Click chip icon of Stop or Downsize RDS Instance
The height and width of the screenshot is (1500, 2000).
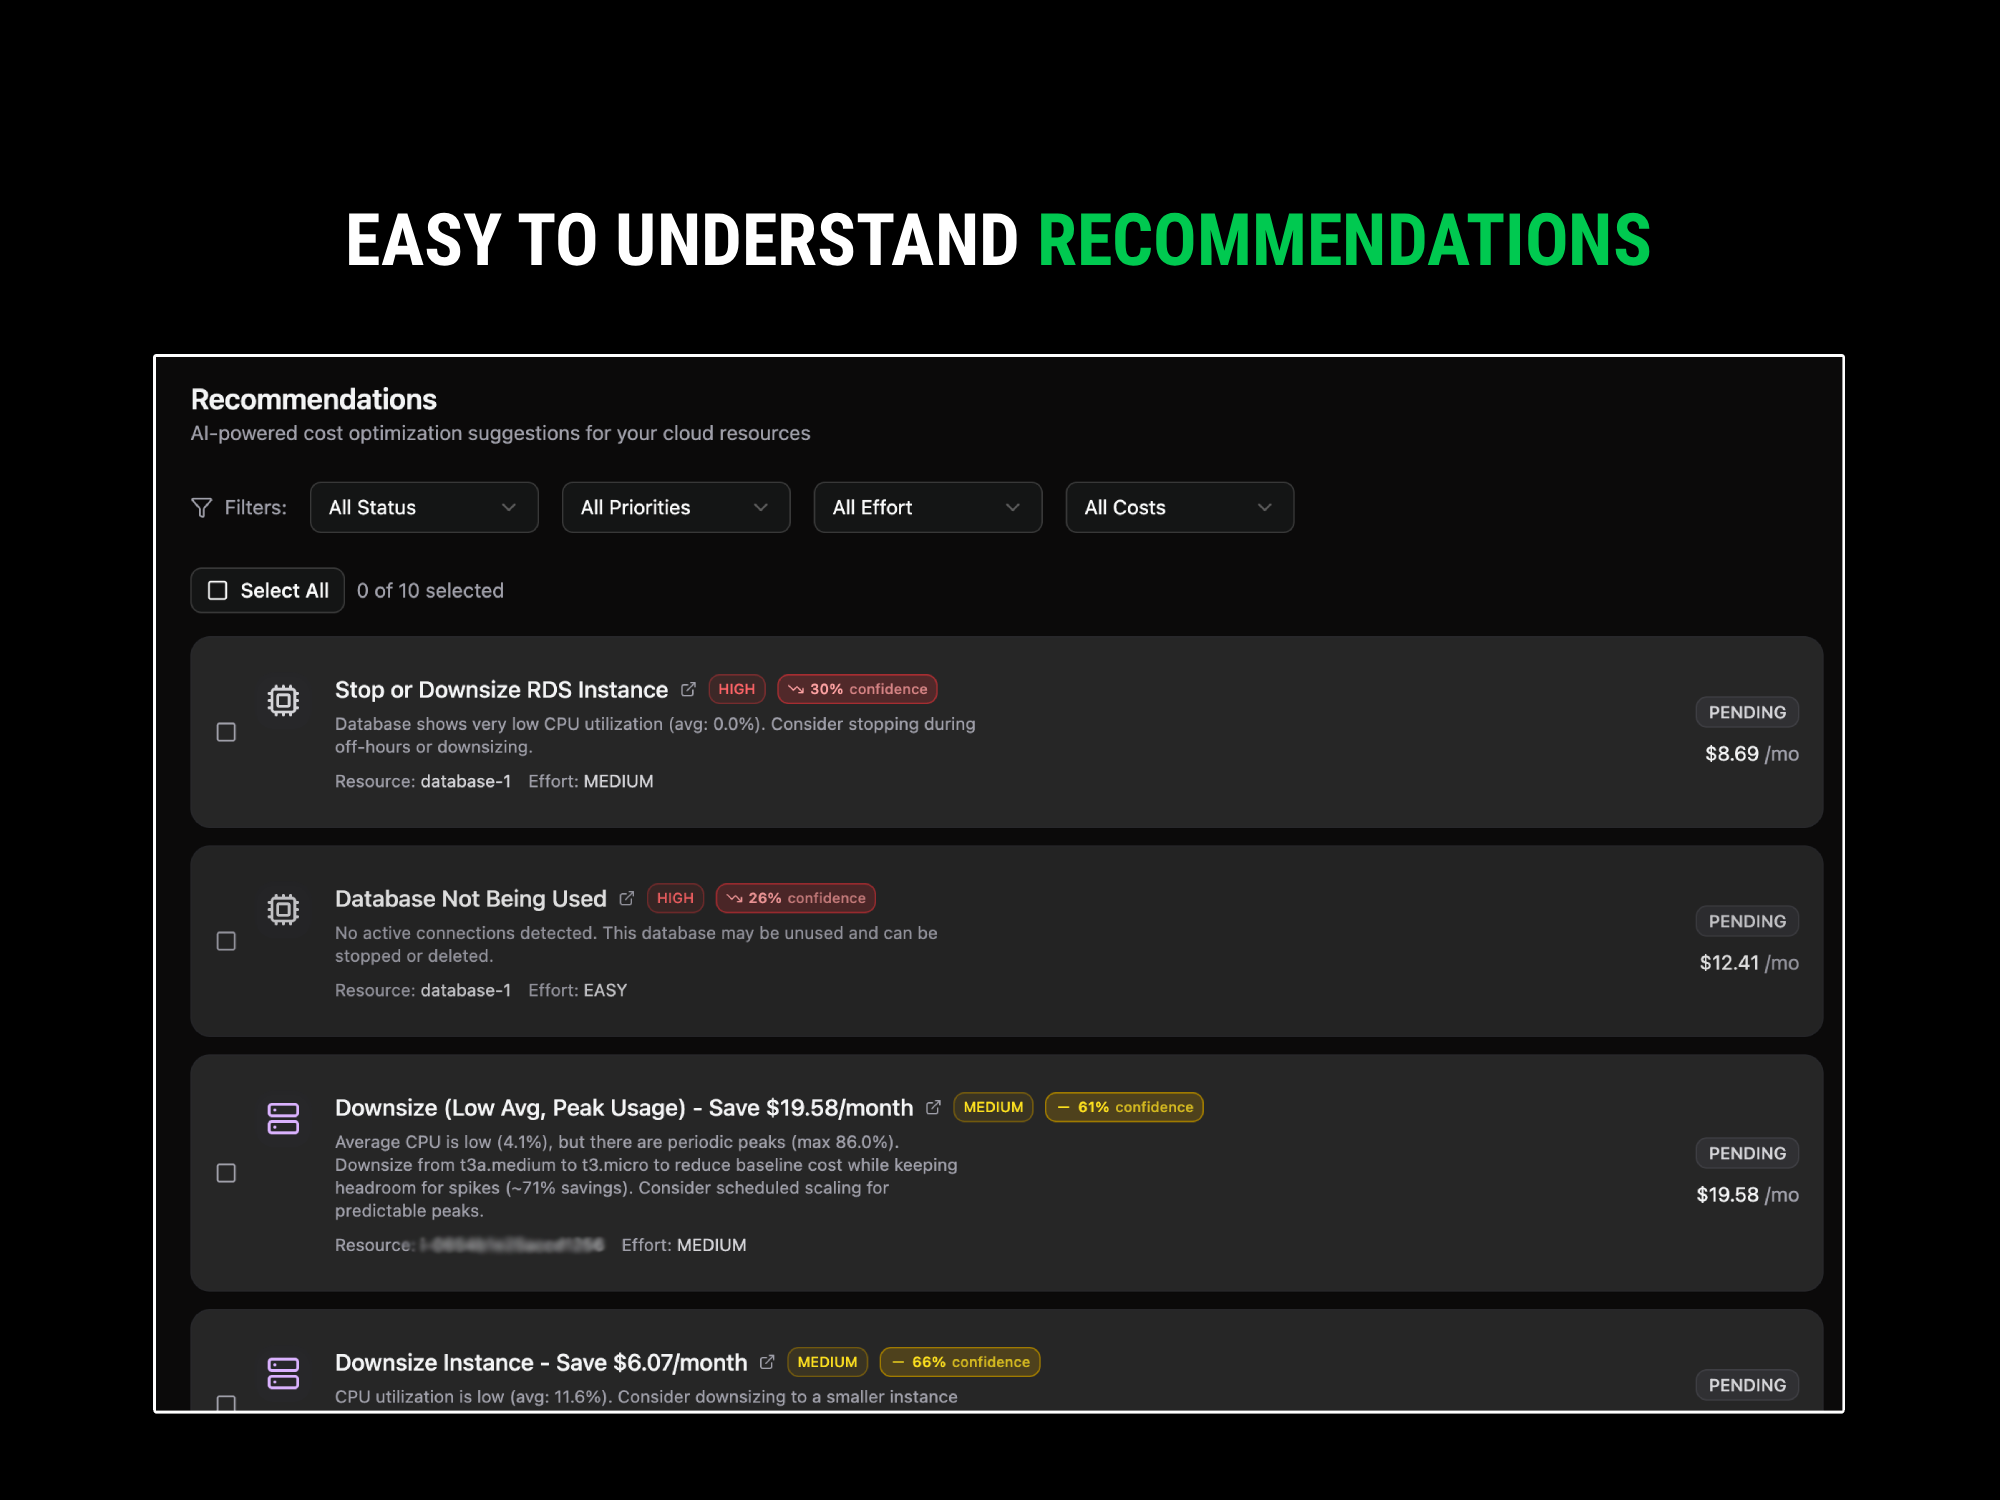pyautogui.click(x=283, y=700)
